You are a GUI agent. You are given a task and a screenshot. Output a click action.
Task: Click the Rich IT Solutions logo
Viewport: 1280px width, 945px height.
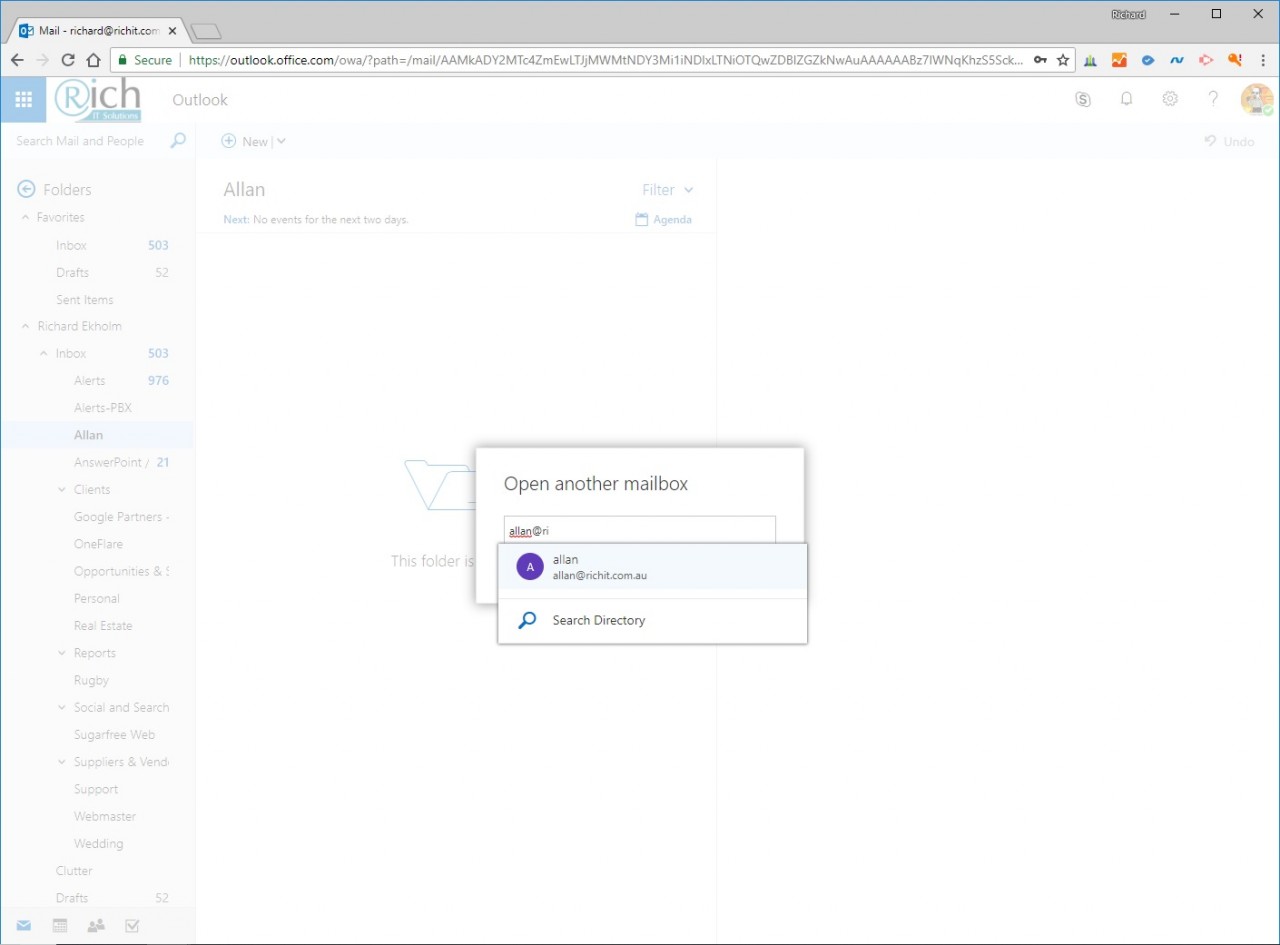coord(98,99)
